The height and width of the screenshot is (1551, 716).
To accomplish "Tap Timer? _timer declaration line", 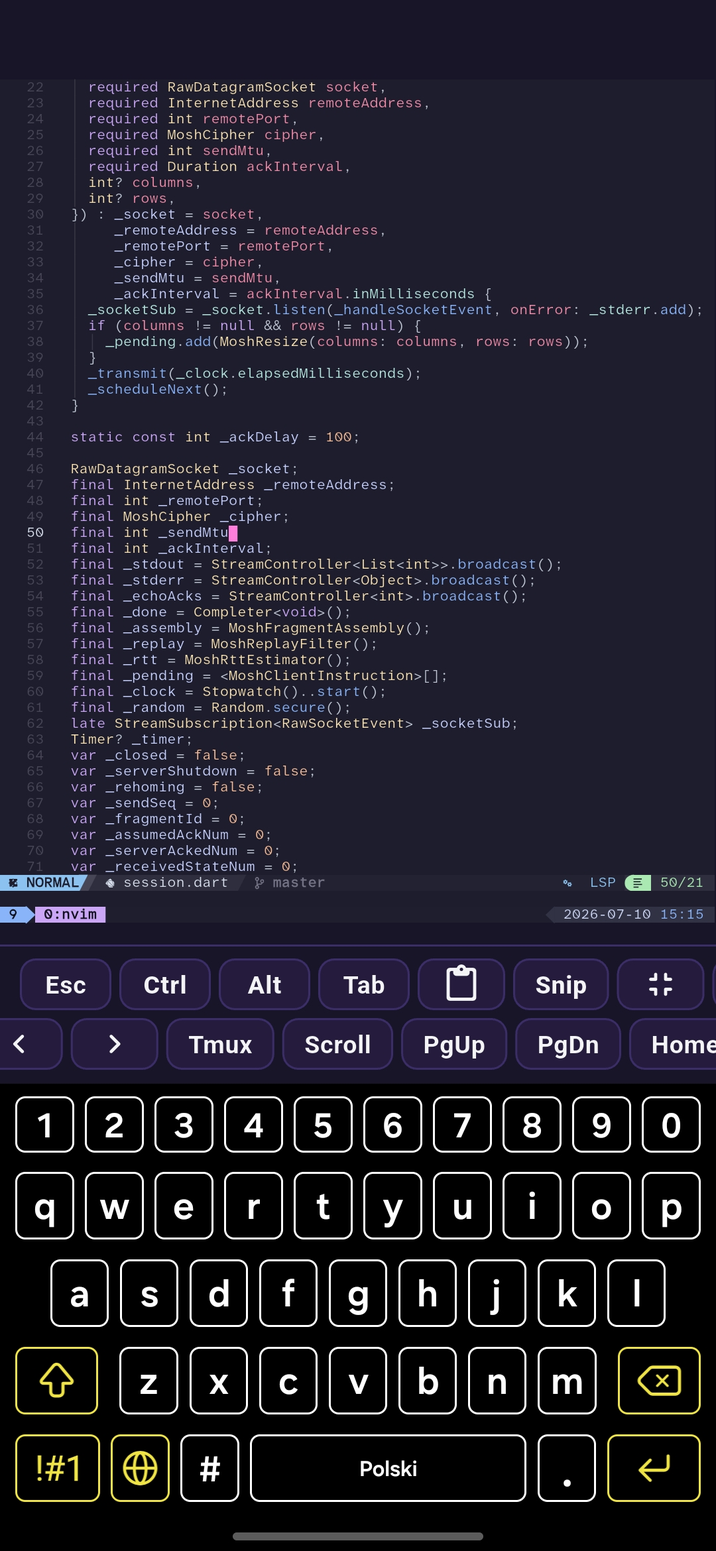I will click(x=131, y=739).
